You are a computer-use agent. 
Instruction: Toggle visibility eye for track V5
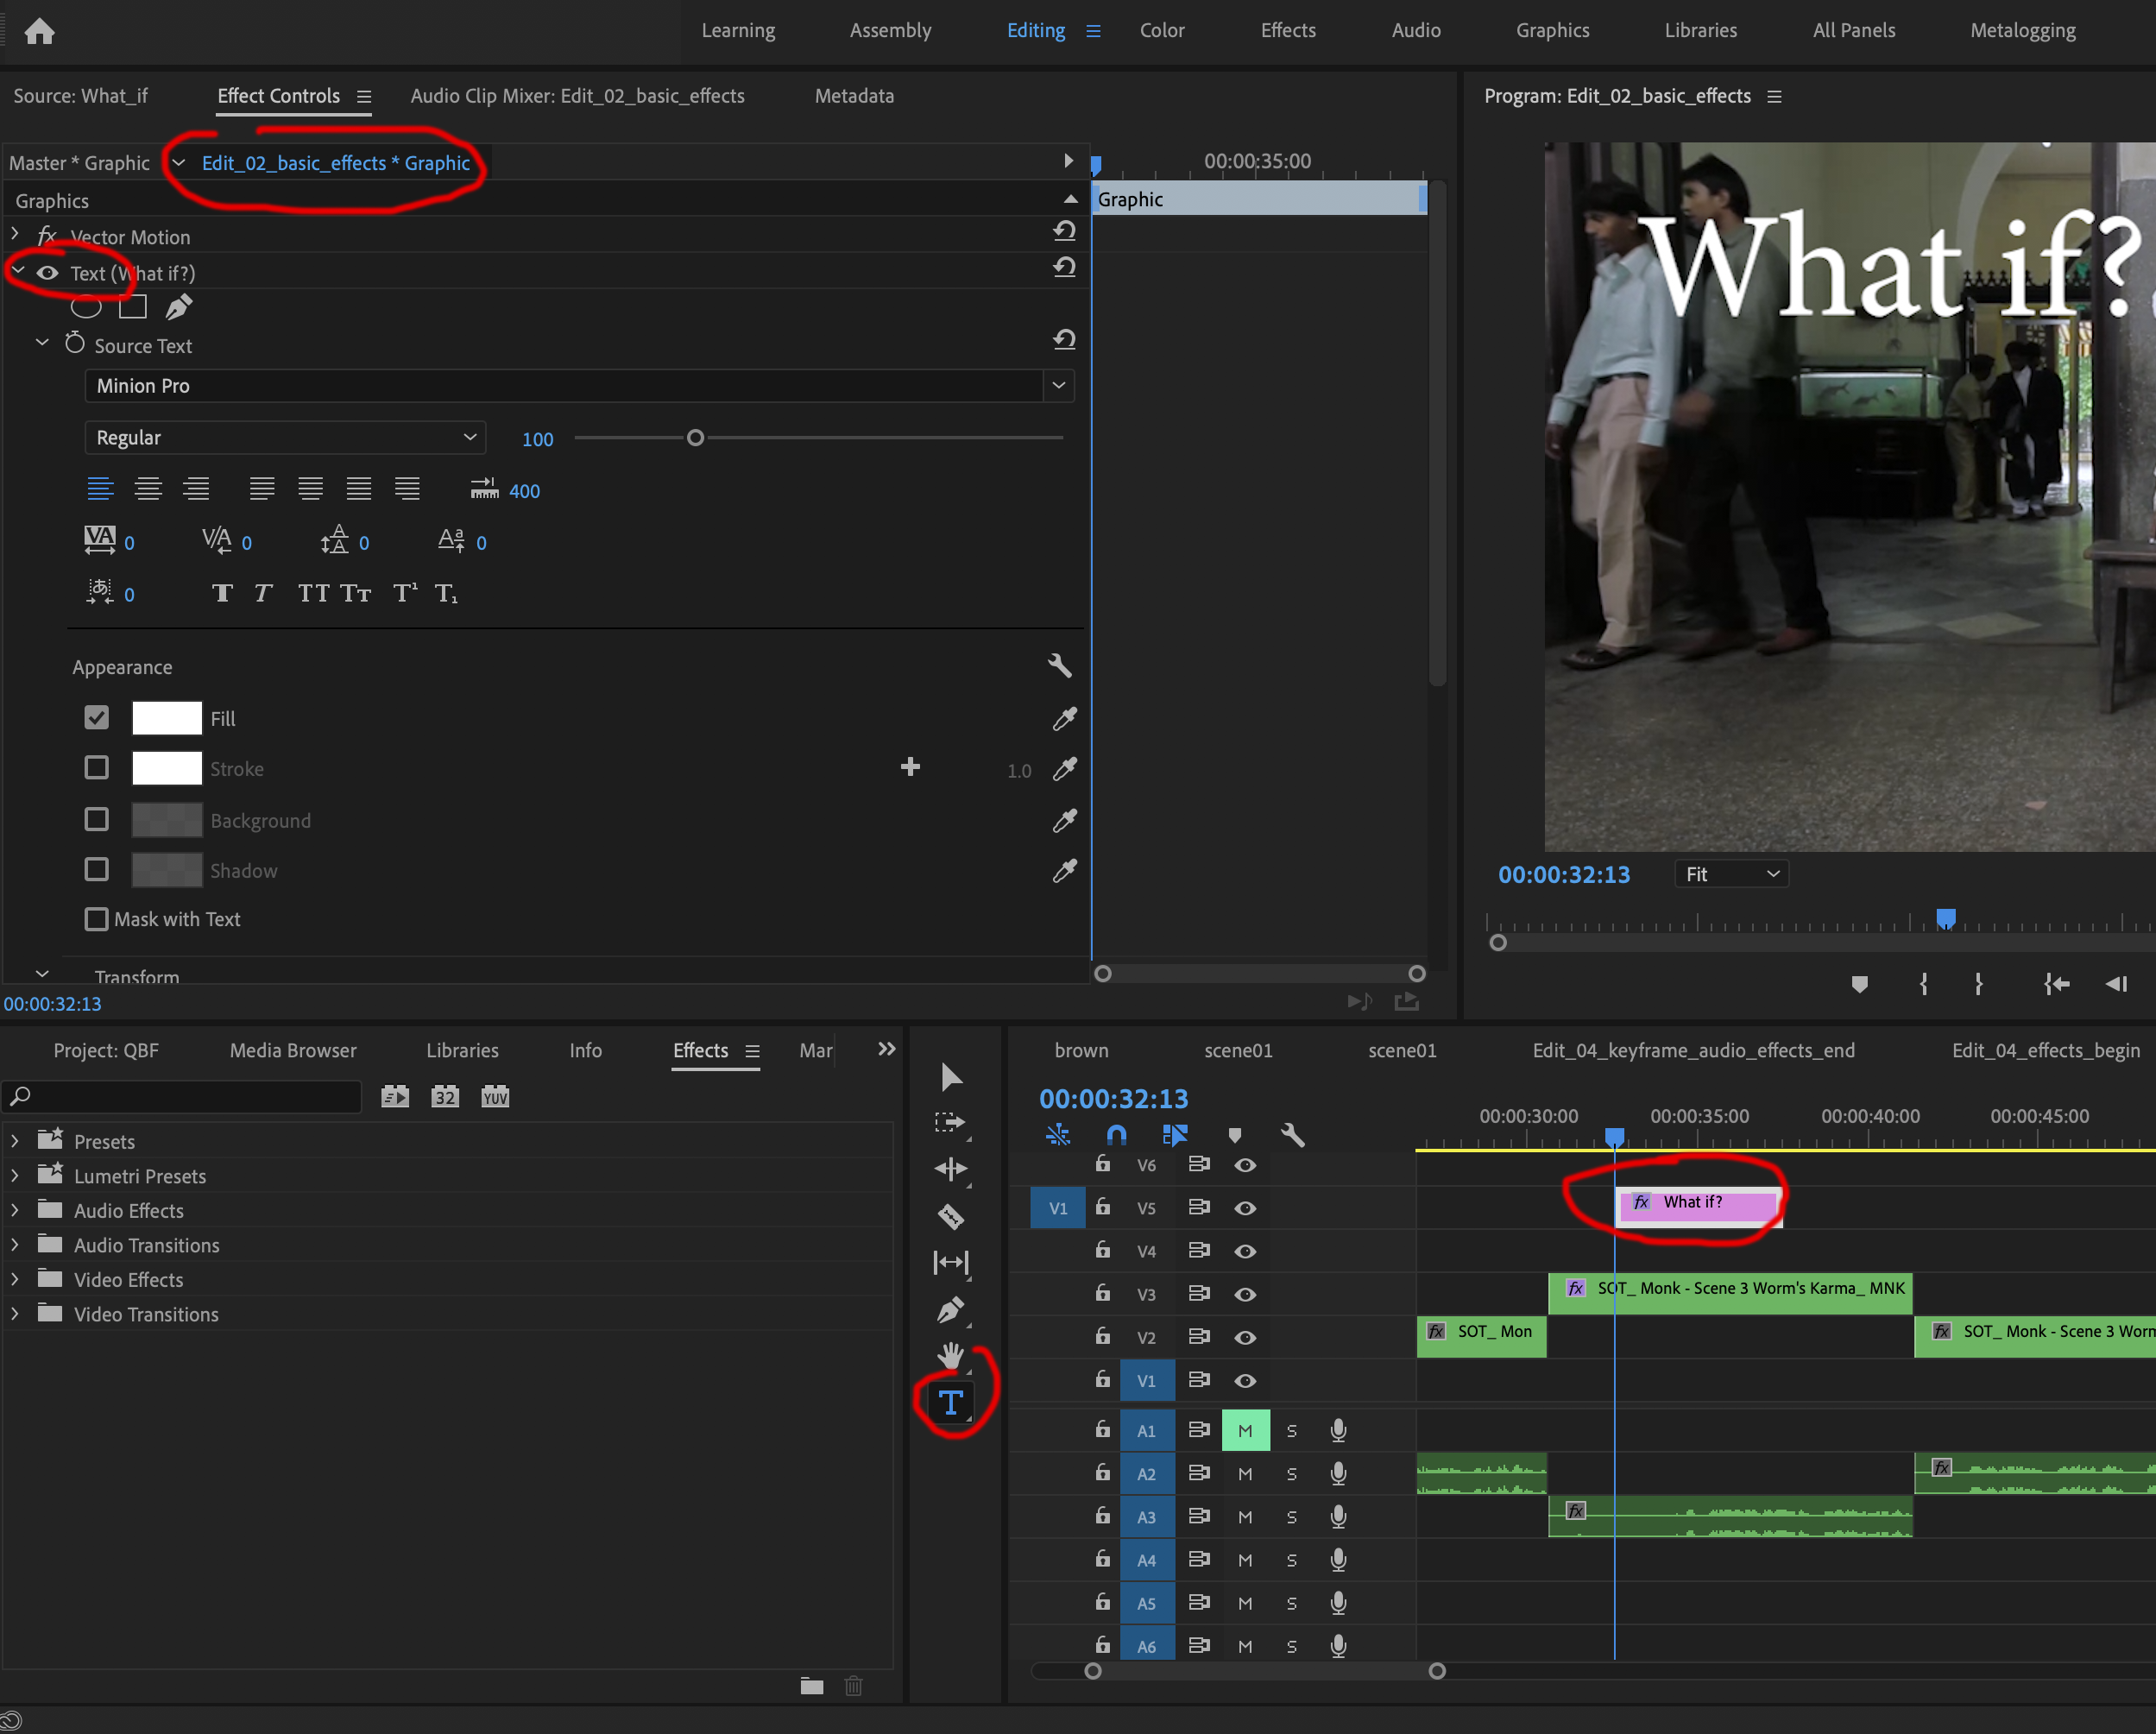(x=1244, y=1208)
